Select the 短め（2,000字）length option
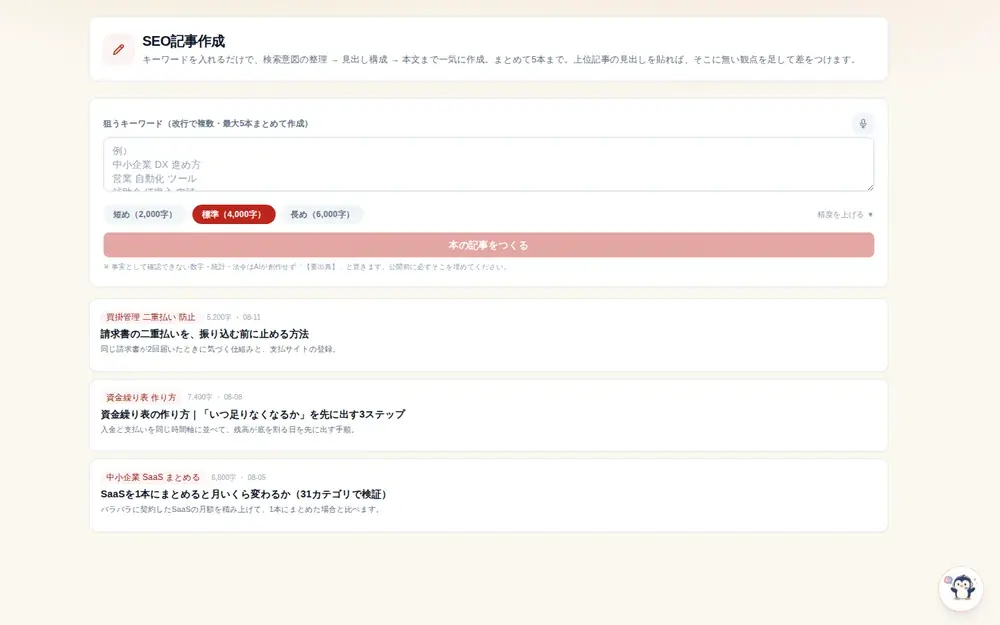 click(143, 214)
